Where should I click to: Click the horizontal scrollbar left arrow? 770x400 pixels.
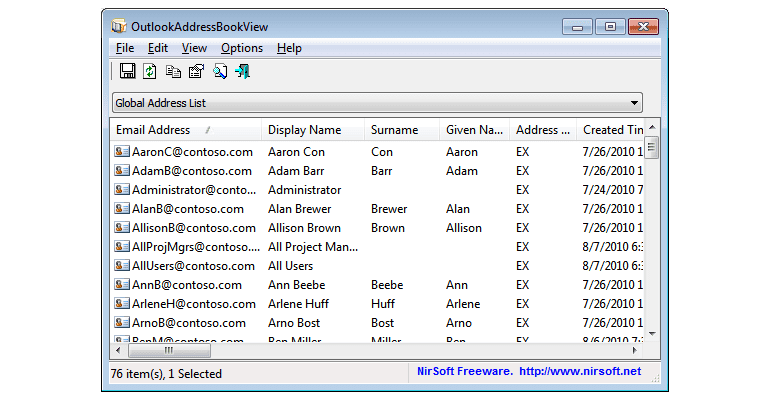(118, 350)
